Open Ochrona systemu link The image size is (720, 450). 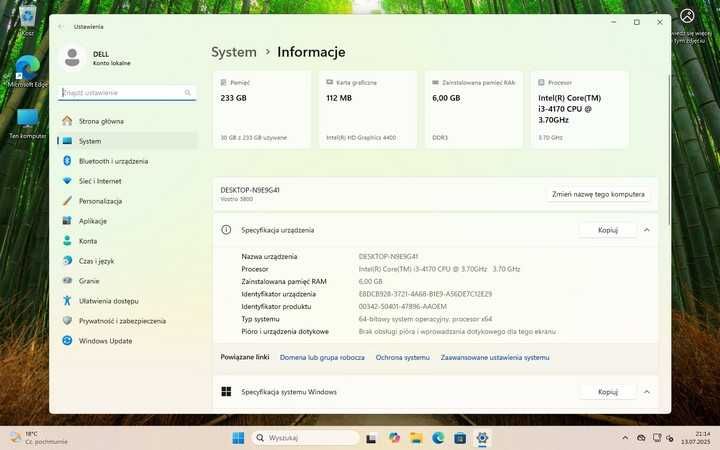coord(403,357)
